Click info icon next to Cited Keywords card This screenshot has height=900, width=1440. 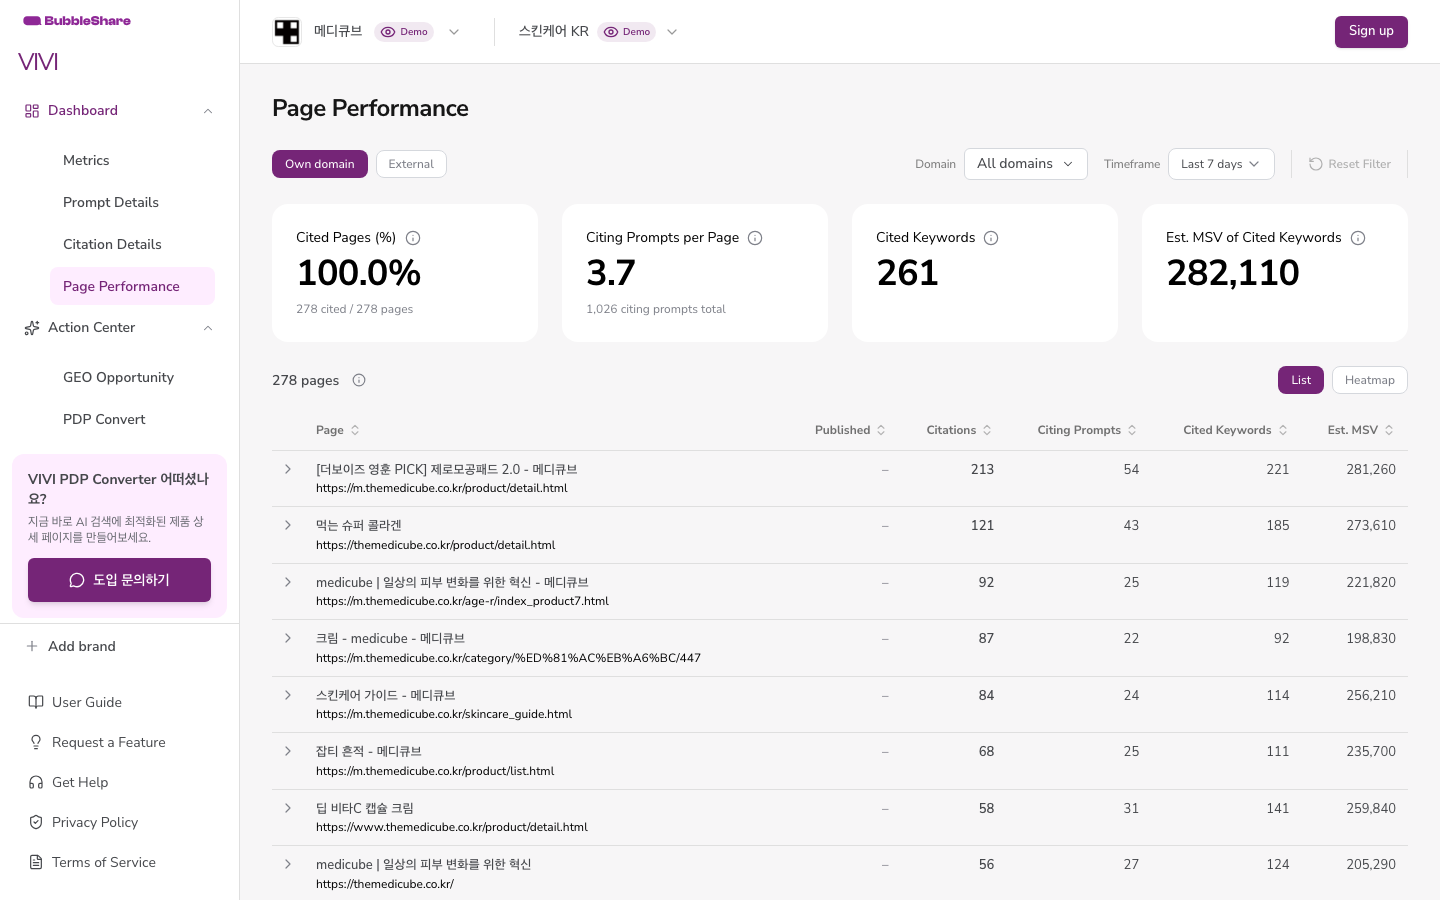991,238
